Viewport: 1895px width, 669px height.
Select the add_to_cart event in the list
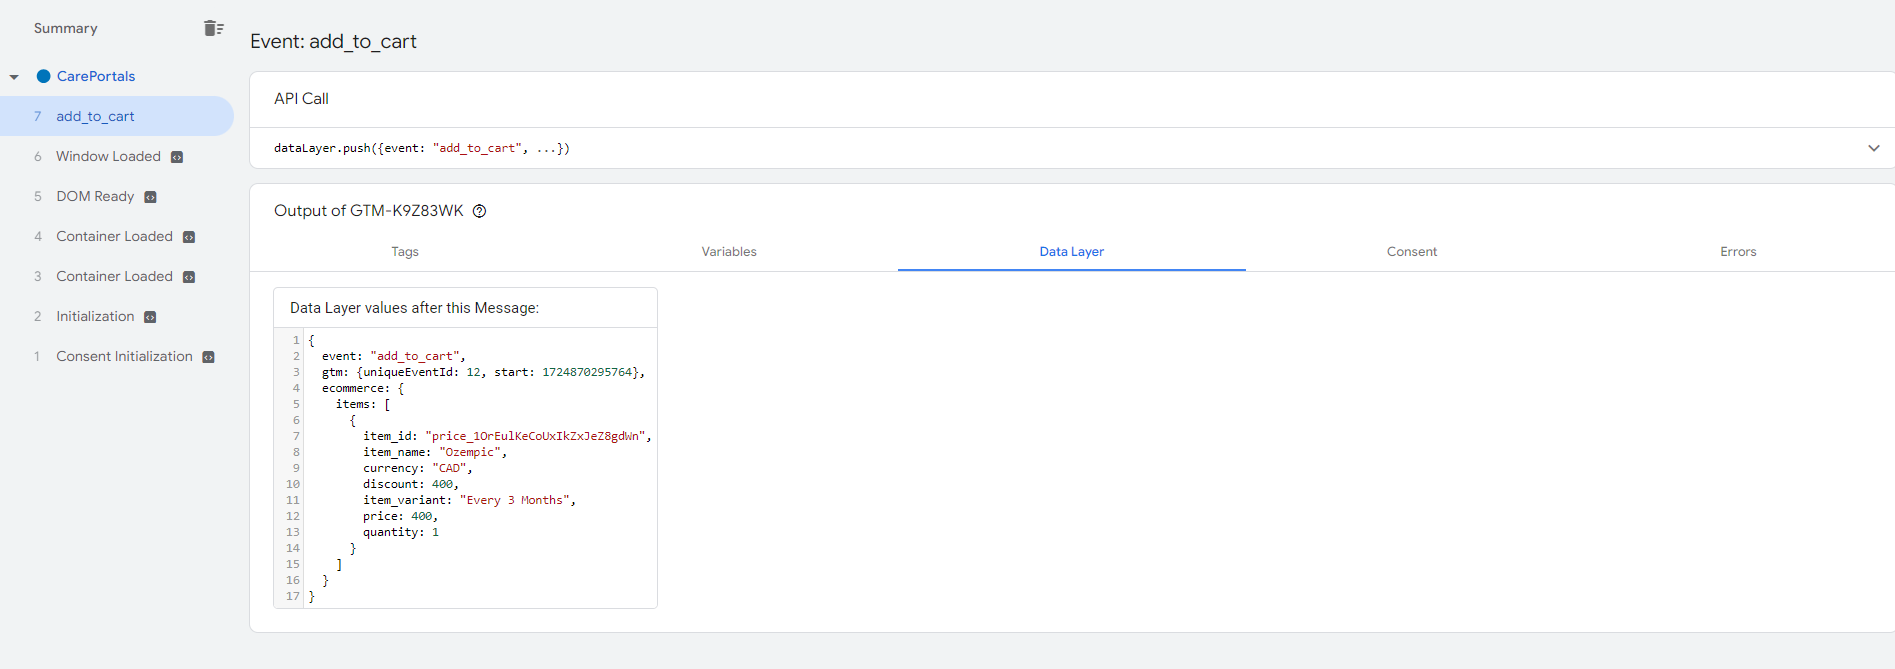tap(95, 116)
